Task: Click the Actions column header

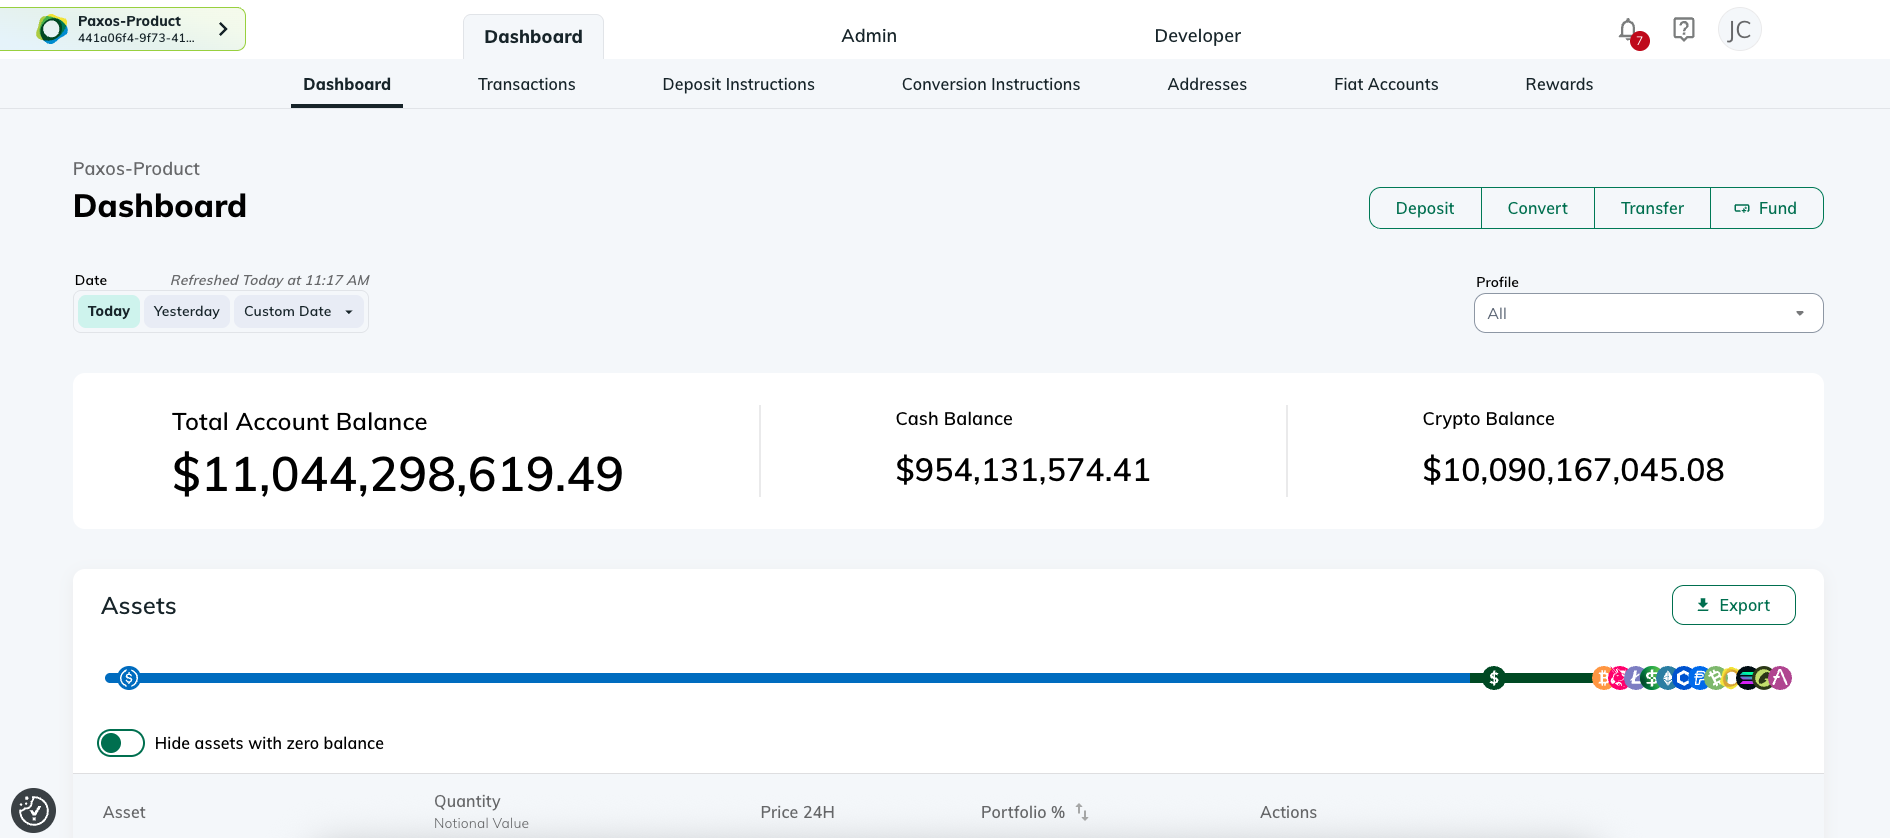Action: (x=1288, y=812)
